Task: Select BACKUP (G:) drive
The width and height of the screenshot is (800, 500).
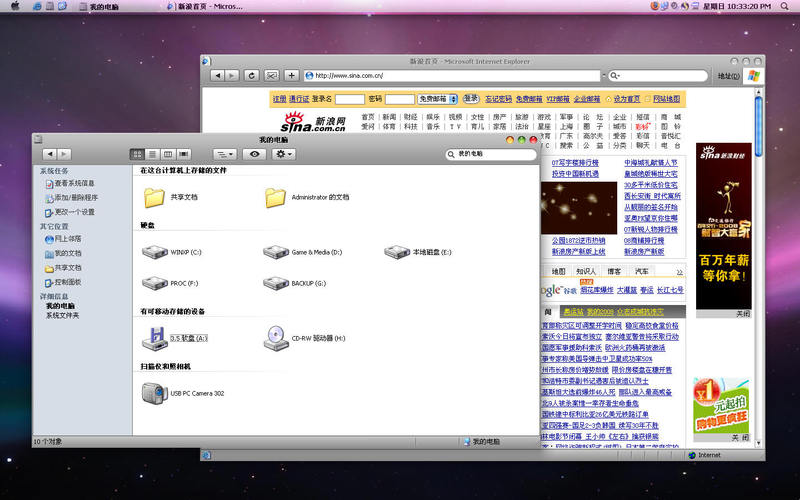Action: 294,283
